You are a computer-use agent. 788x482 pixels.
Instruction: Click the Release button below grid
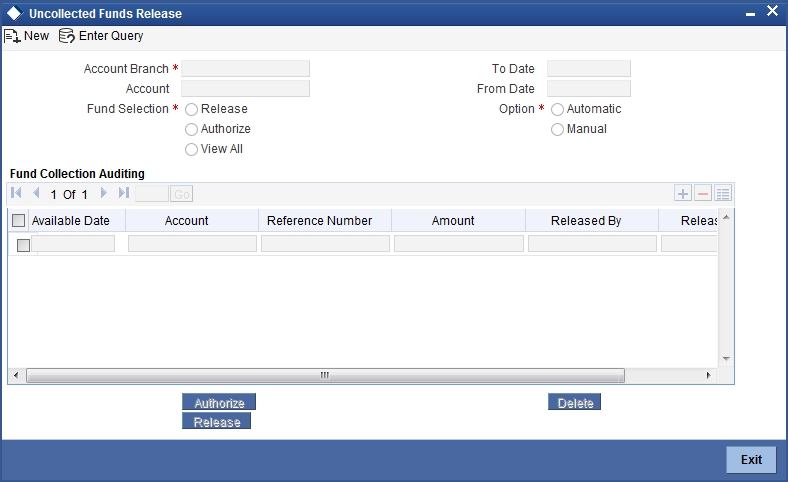point(217,421)
